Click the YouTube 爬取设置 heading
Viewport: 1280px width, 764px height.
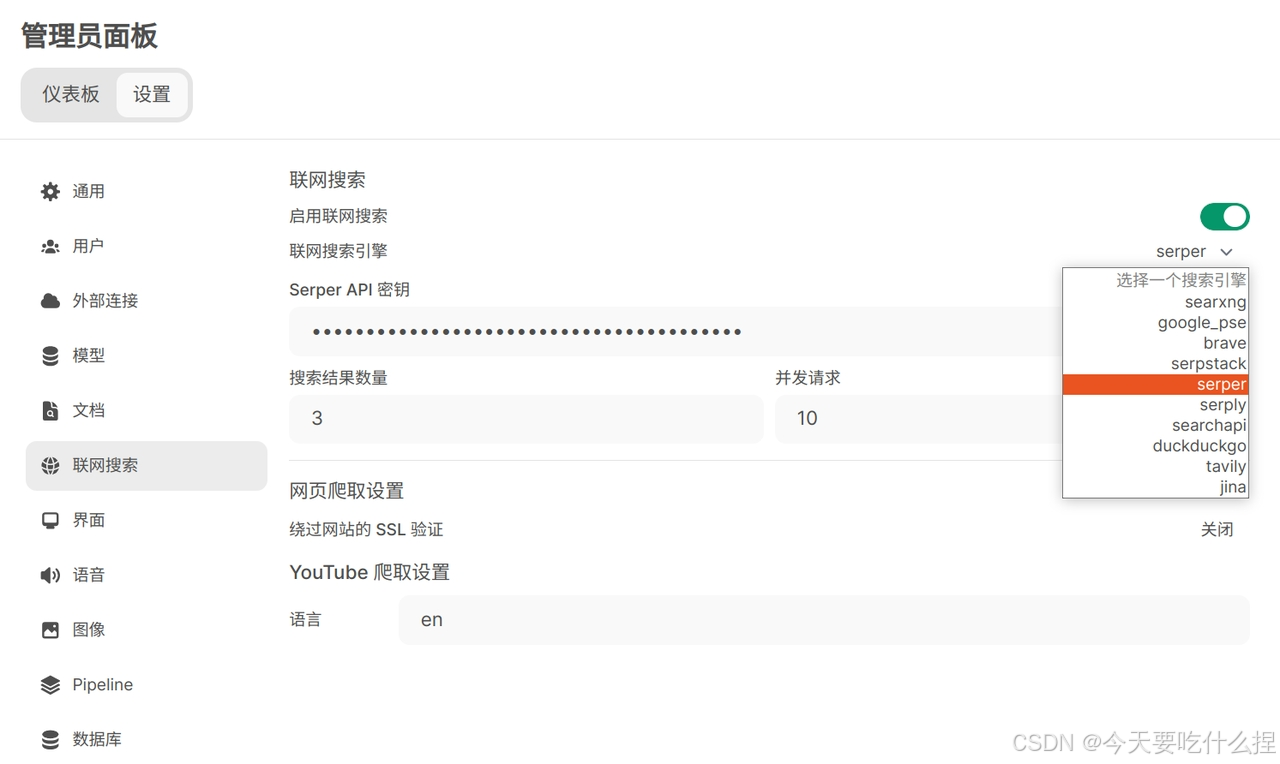[369, 572]
